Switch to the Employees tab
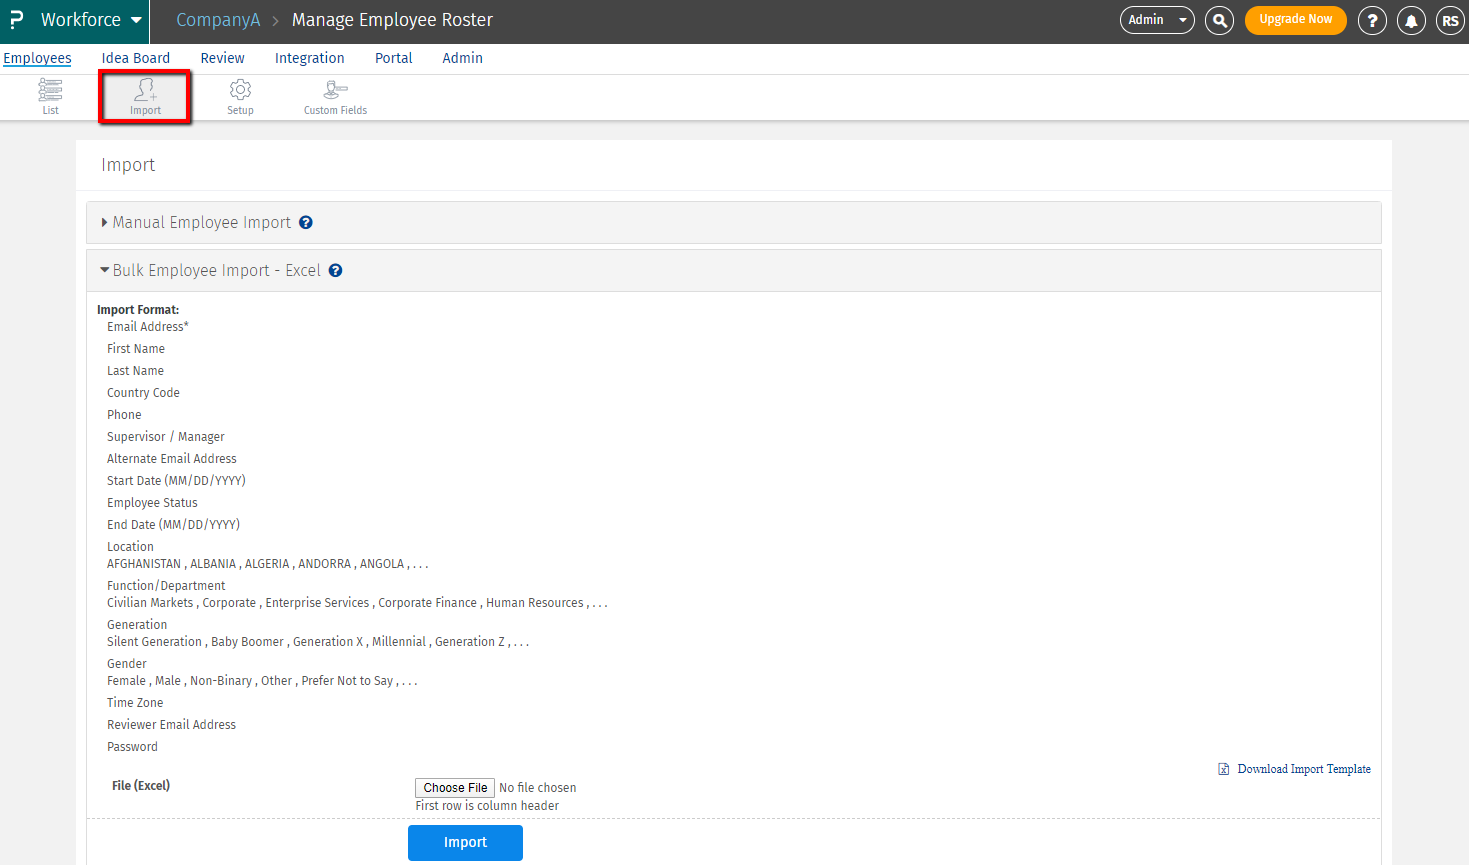The height and width of the screenshot is (865, 1469). (37, 58)
